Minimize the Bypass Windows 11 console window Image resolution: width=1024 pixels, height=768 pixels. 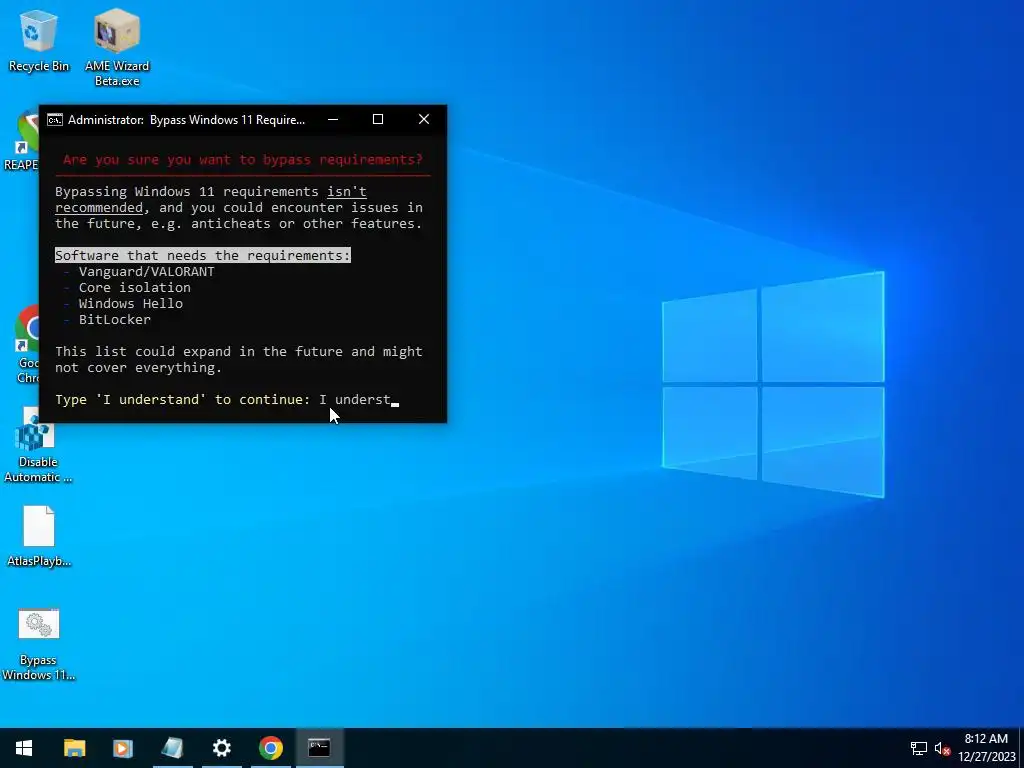coord(333,120)
